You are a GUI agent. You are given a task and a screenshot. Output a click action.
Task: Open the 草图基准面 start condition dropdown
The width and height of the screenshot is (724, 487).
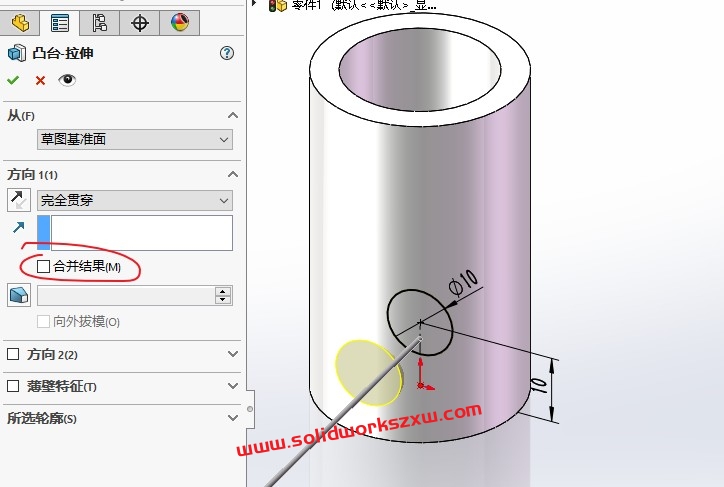tap(135, 139)
